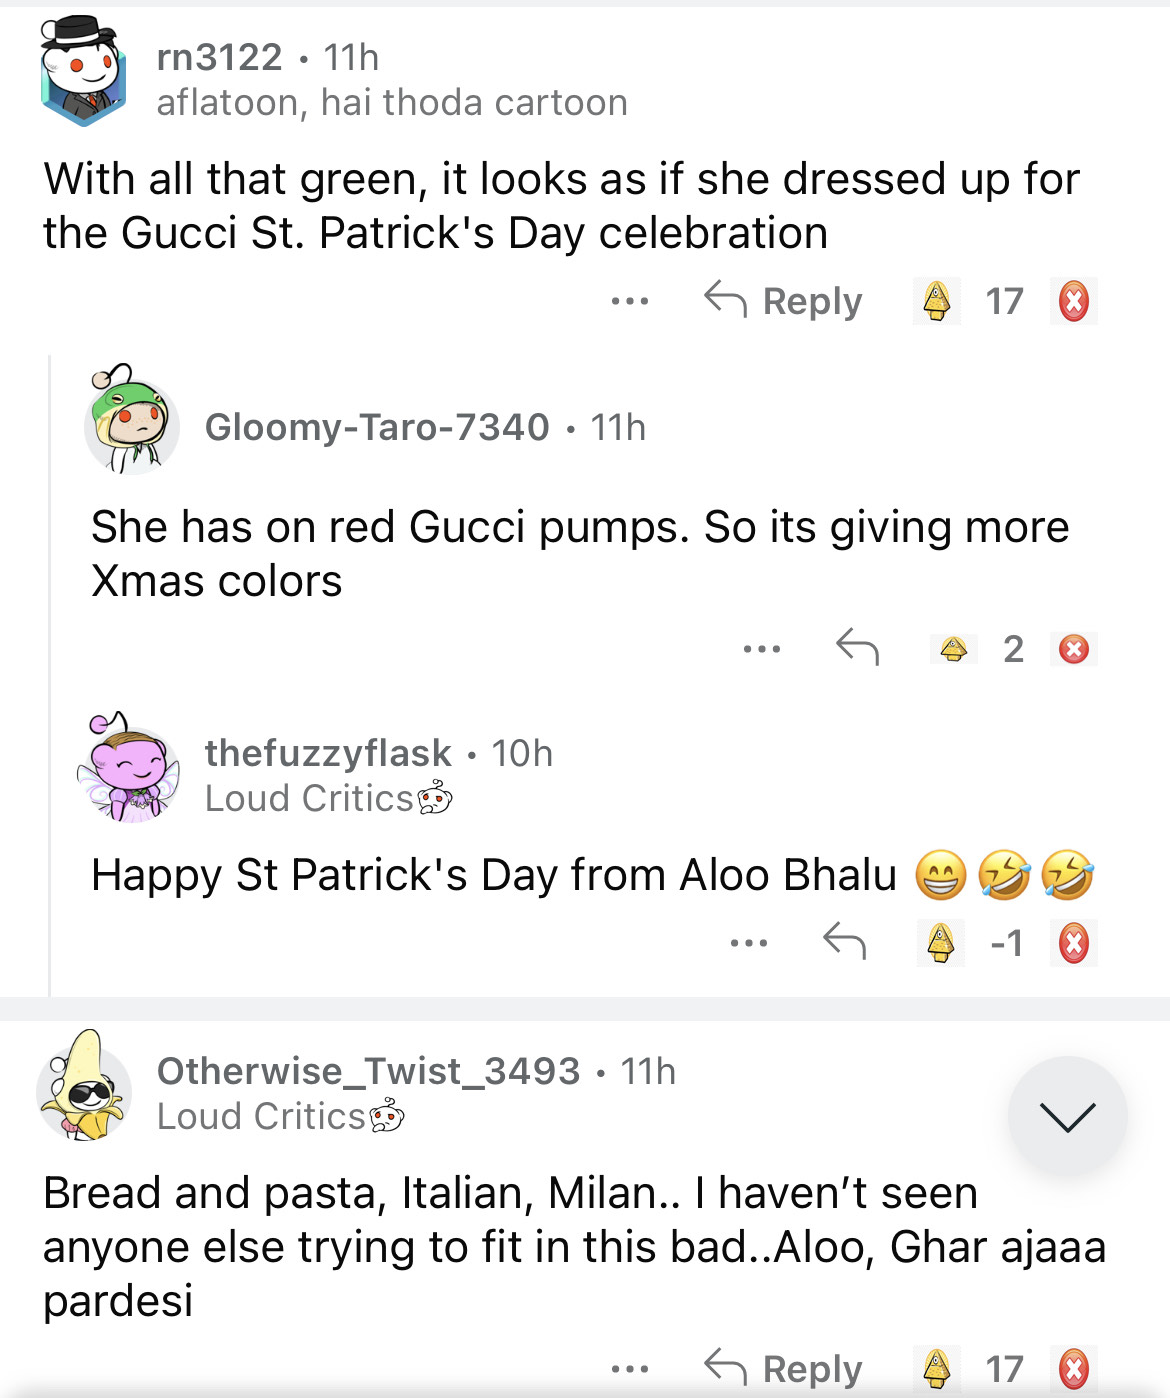Downvote Gloomy-Taro-7340's reply
Viewport: 1170px width, 1398px height.
click(1074, 649)
